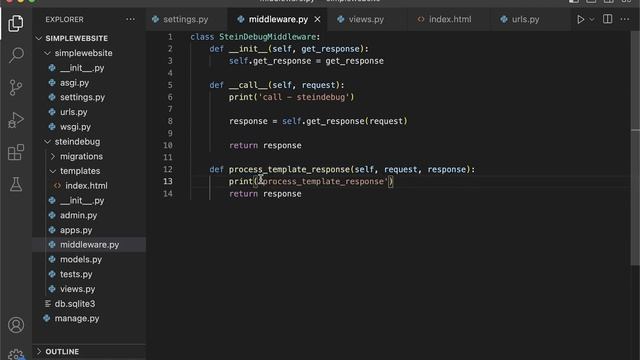Viewport: 640px width, 360px height.
Task: Open the Testing flask view
Action: click(16, 184)
